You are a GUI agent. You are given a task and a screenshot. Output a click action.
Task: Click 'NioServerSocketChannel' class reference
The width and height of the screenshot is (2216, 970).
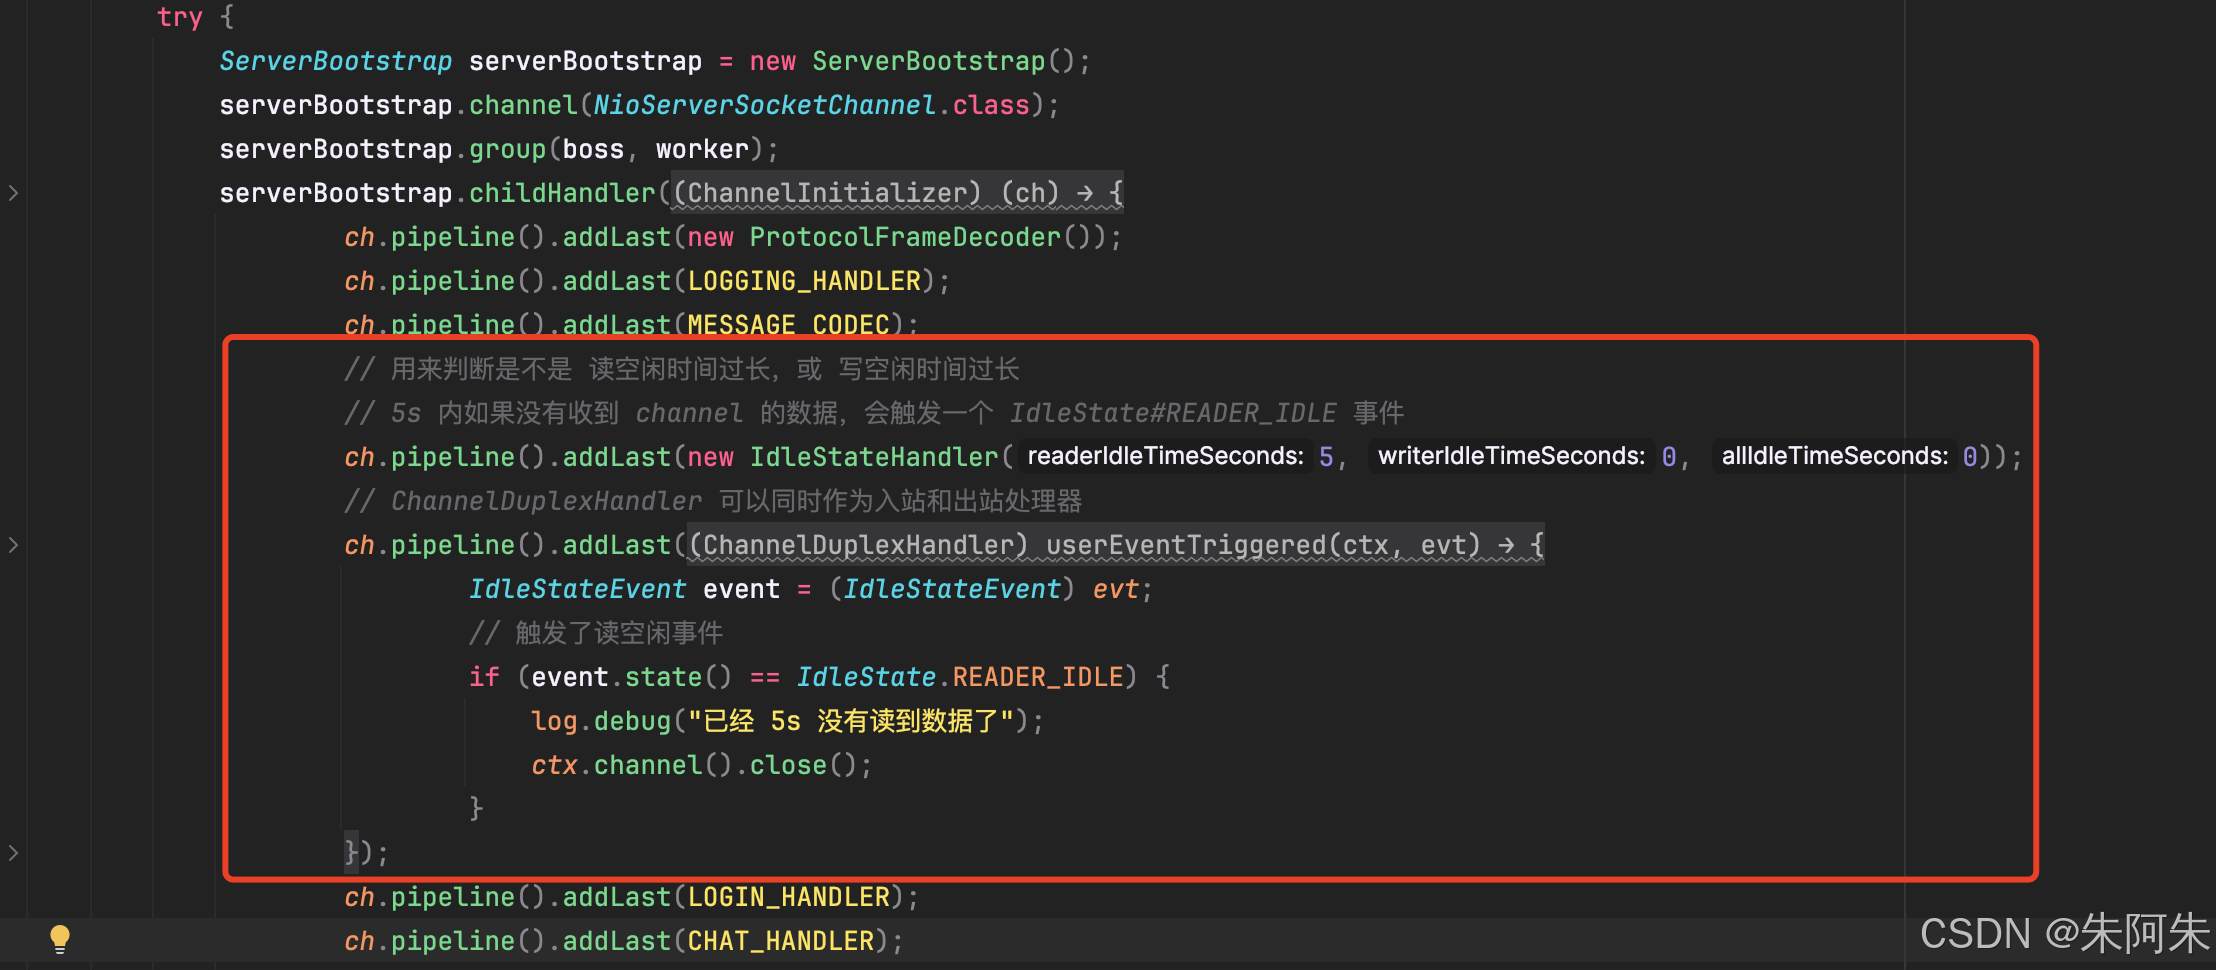pos(764,105)
